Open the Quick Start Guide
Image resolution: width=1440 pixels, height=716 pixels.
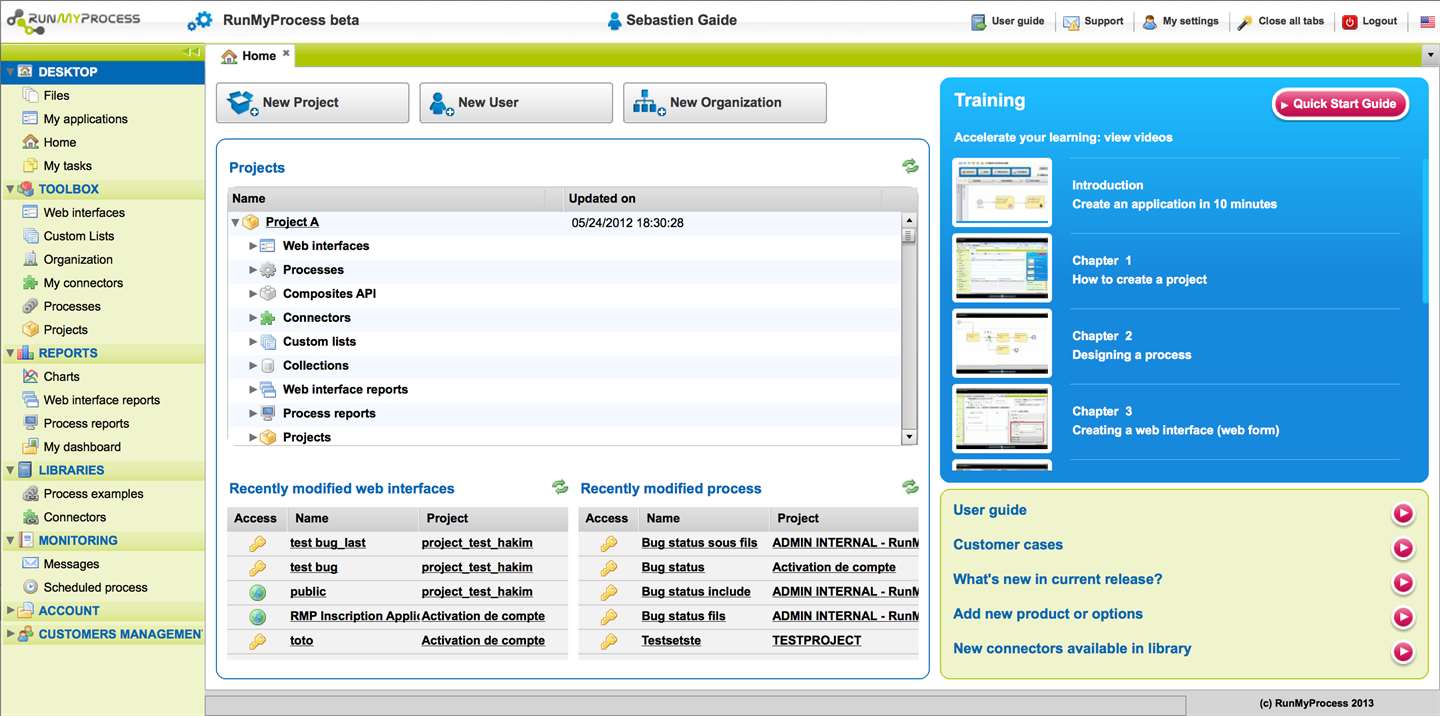tap(1340, 104)
